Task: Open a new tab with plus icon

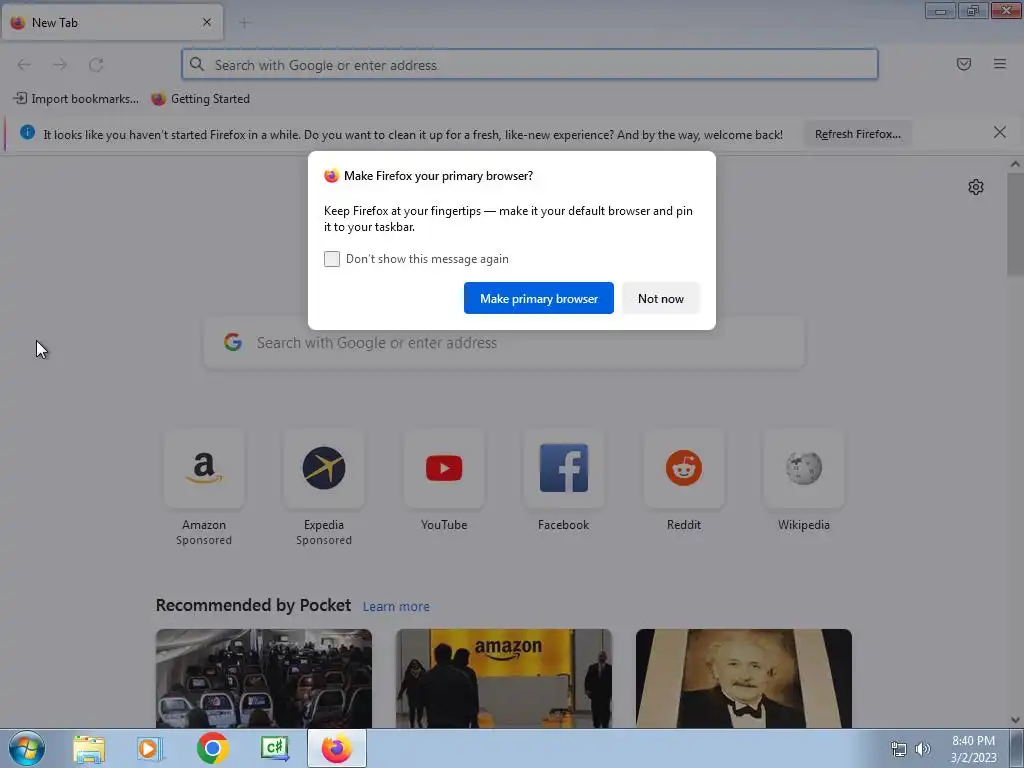Action: 244,23
